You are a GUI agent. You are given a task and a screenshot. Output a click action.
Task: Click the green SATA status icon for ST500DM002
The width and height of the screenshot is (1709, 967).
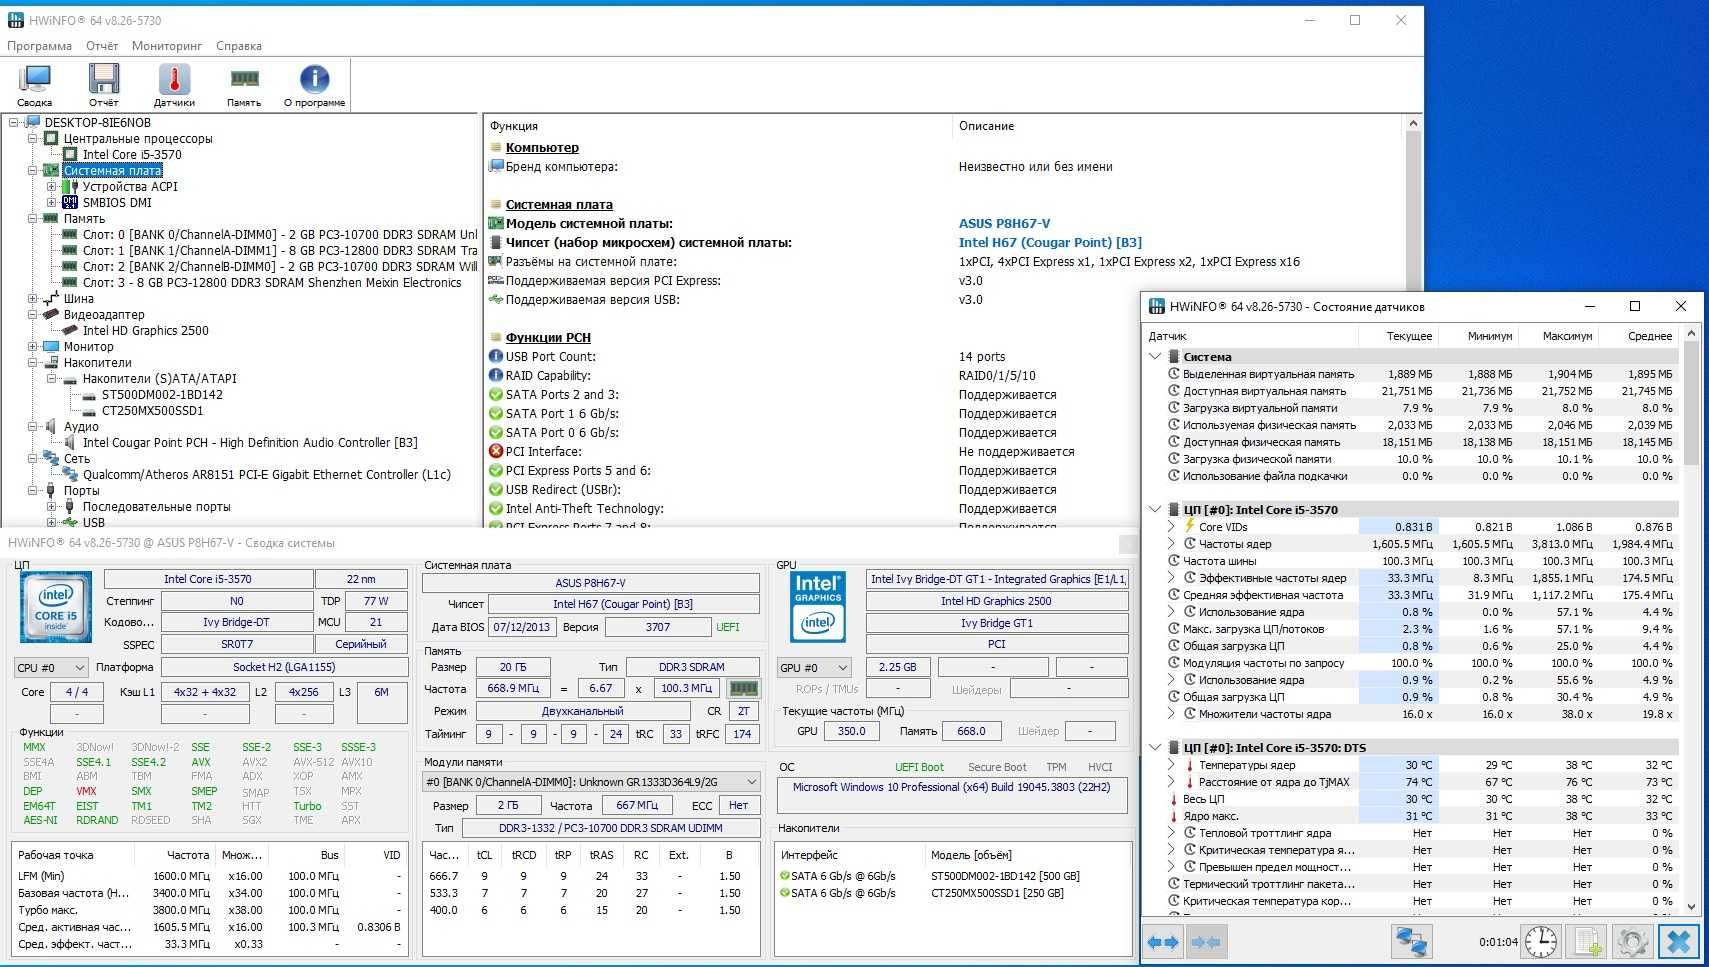(784, 876)
